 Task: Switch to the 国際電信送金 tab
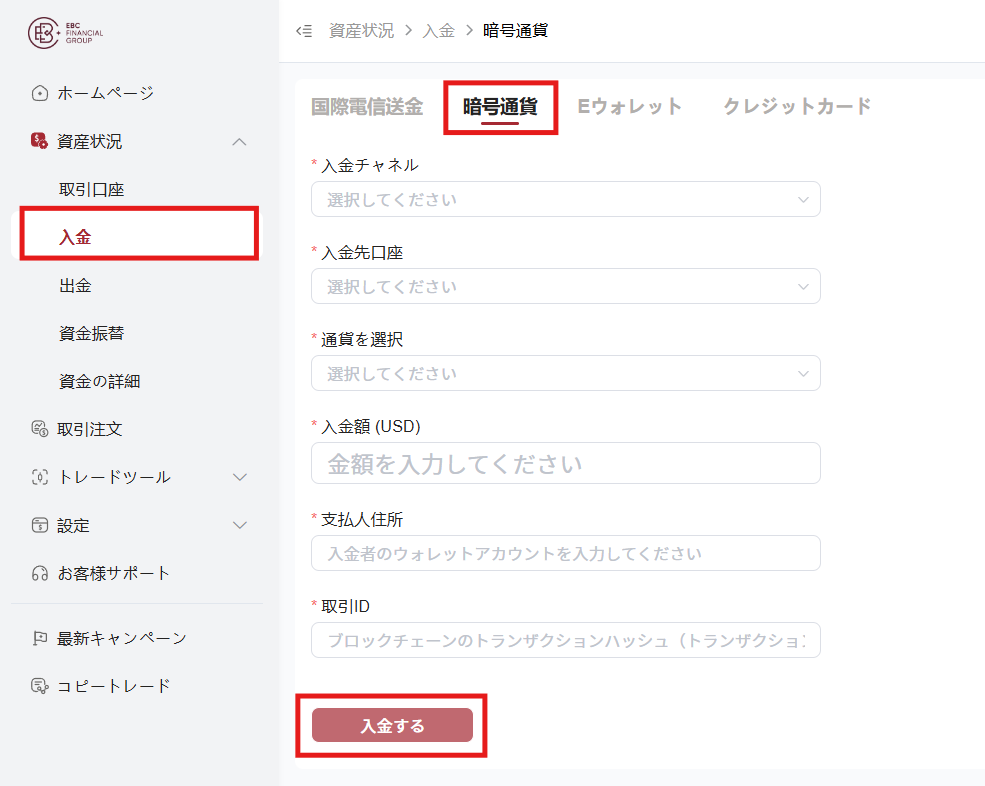point(367,106)
